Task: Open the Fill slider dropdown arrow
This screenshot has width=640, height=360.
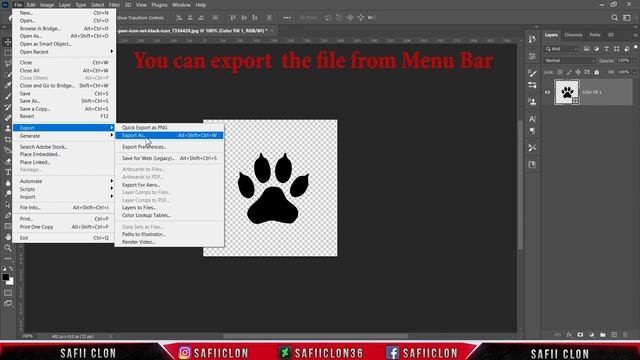Action: tap(634, 72)
